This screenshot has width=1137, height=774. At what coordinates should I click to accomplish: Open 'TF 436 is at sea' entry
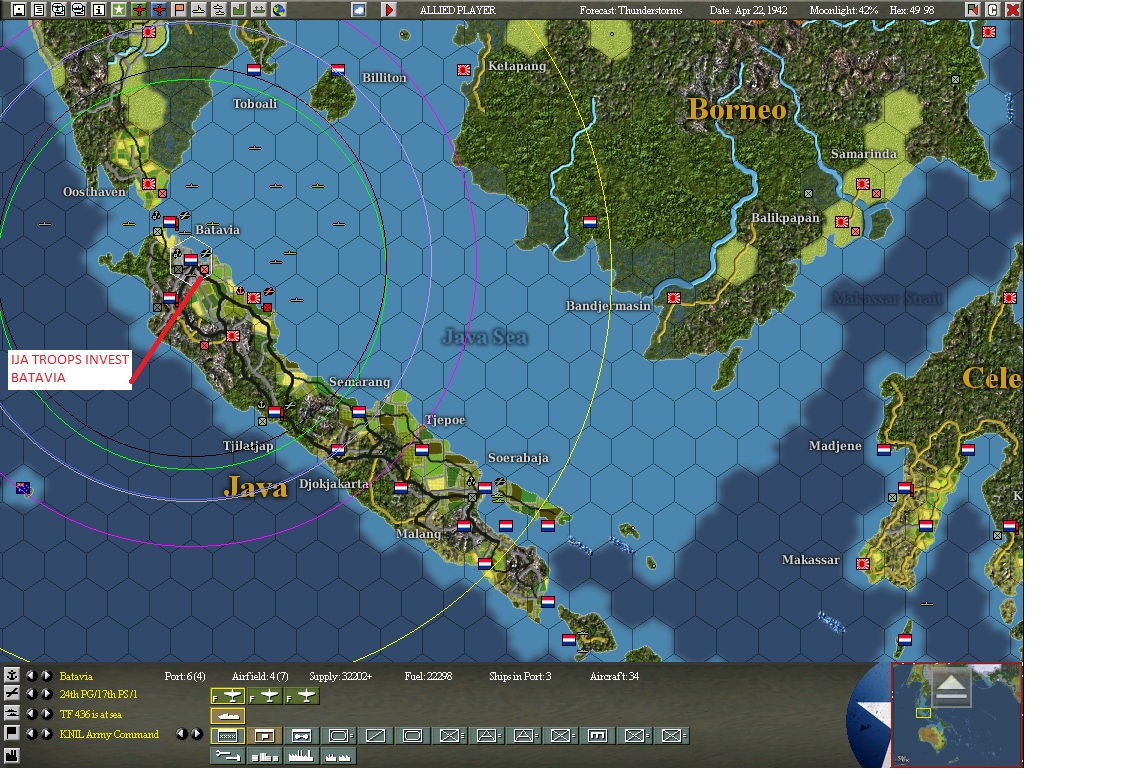[91, 715]
